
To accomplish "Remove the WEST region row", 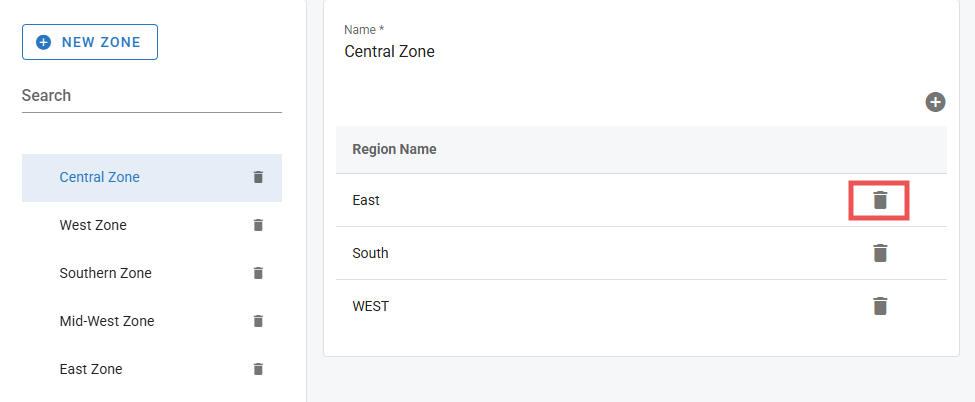I will pyautogui.click(x=879, y=306).
